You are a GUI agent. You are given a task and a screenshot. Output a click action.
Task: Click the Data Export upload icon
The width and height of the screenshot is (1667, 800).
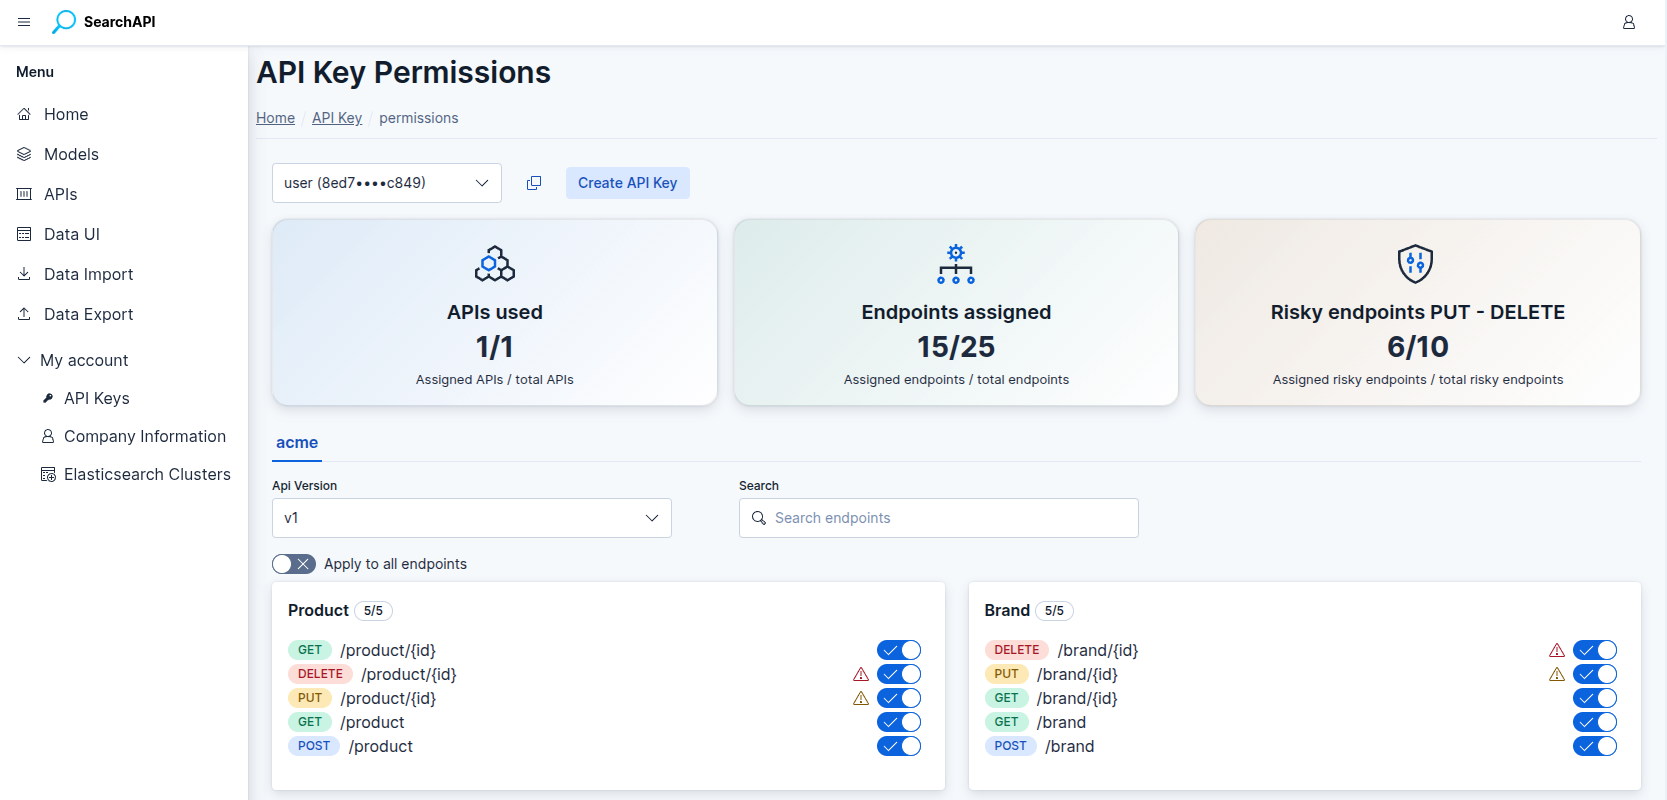pos(24,314)
